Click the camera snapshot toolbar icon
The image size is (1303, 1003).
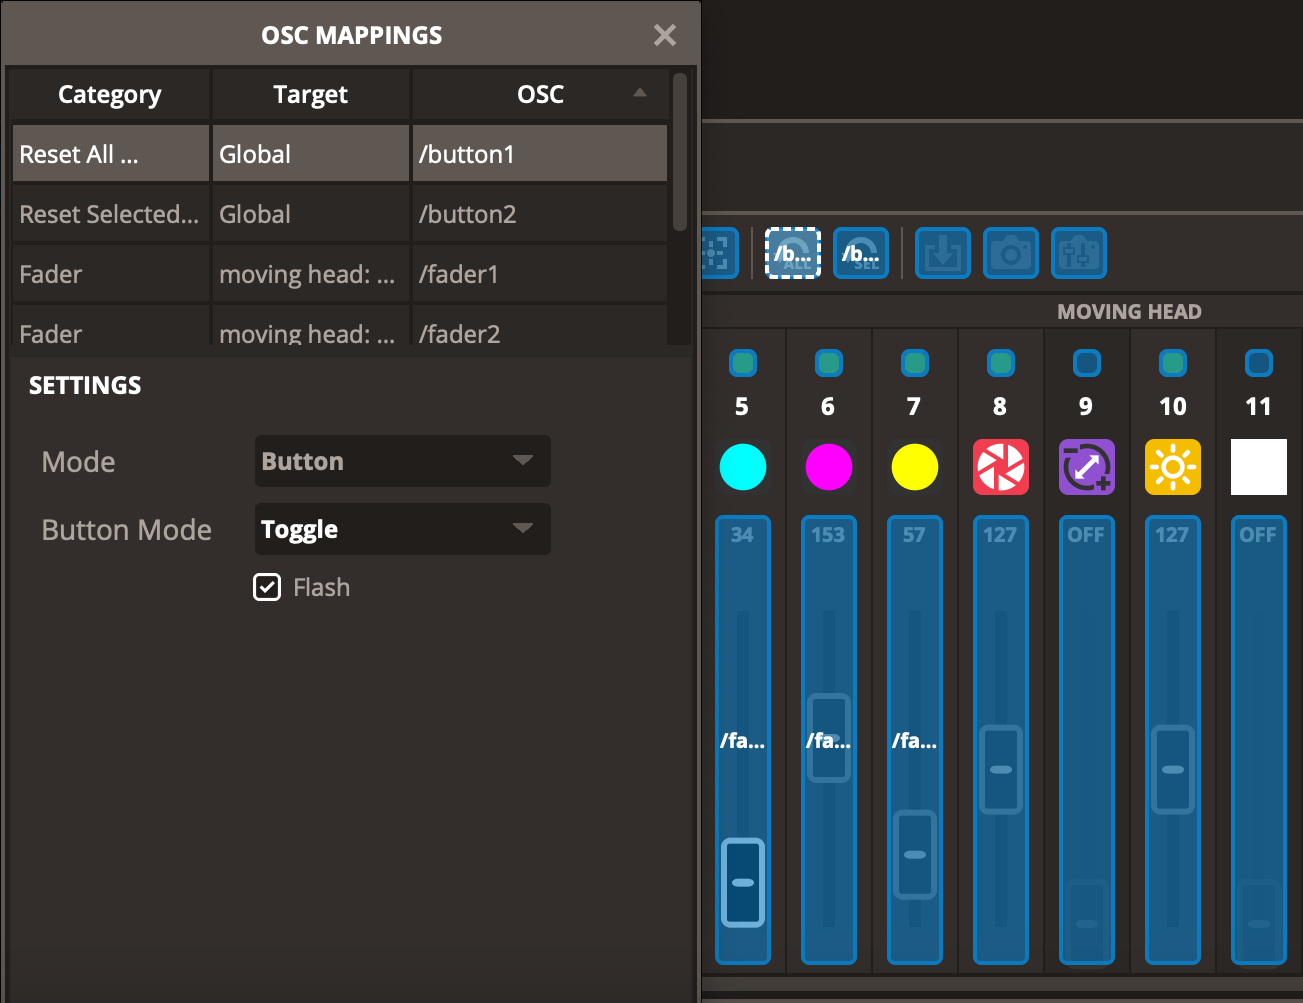pos(1010,253)
